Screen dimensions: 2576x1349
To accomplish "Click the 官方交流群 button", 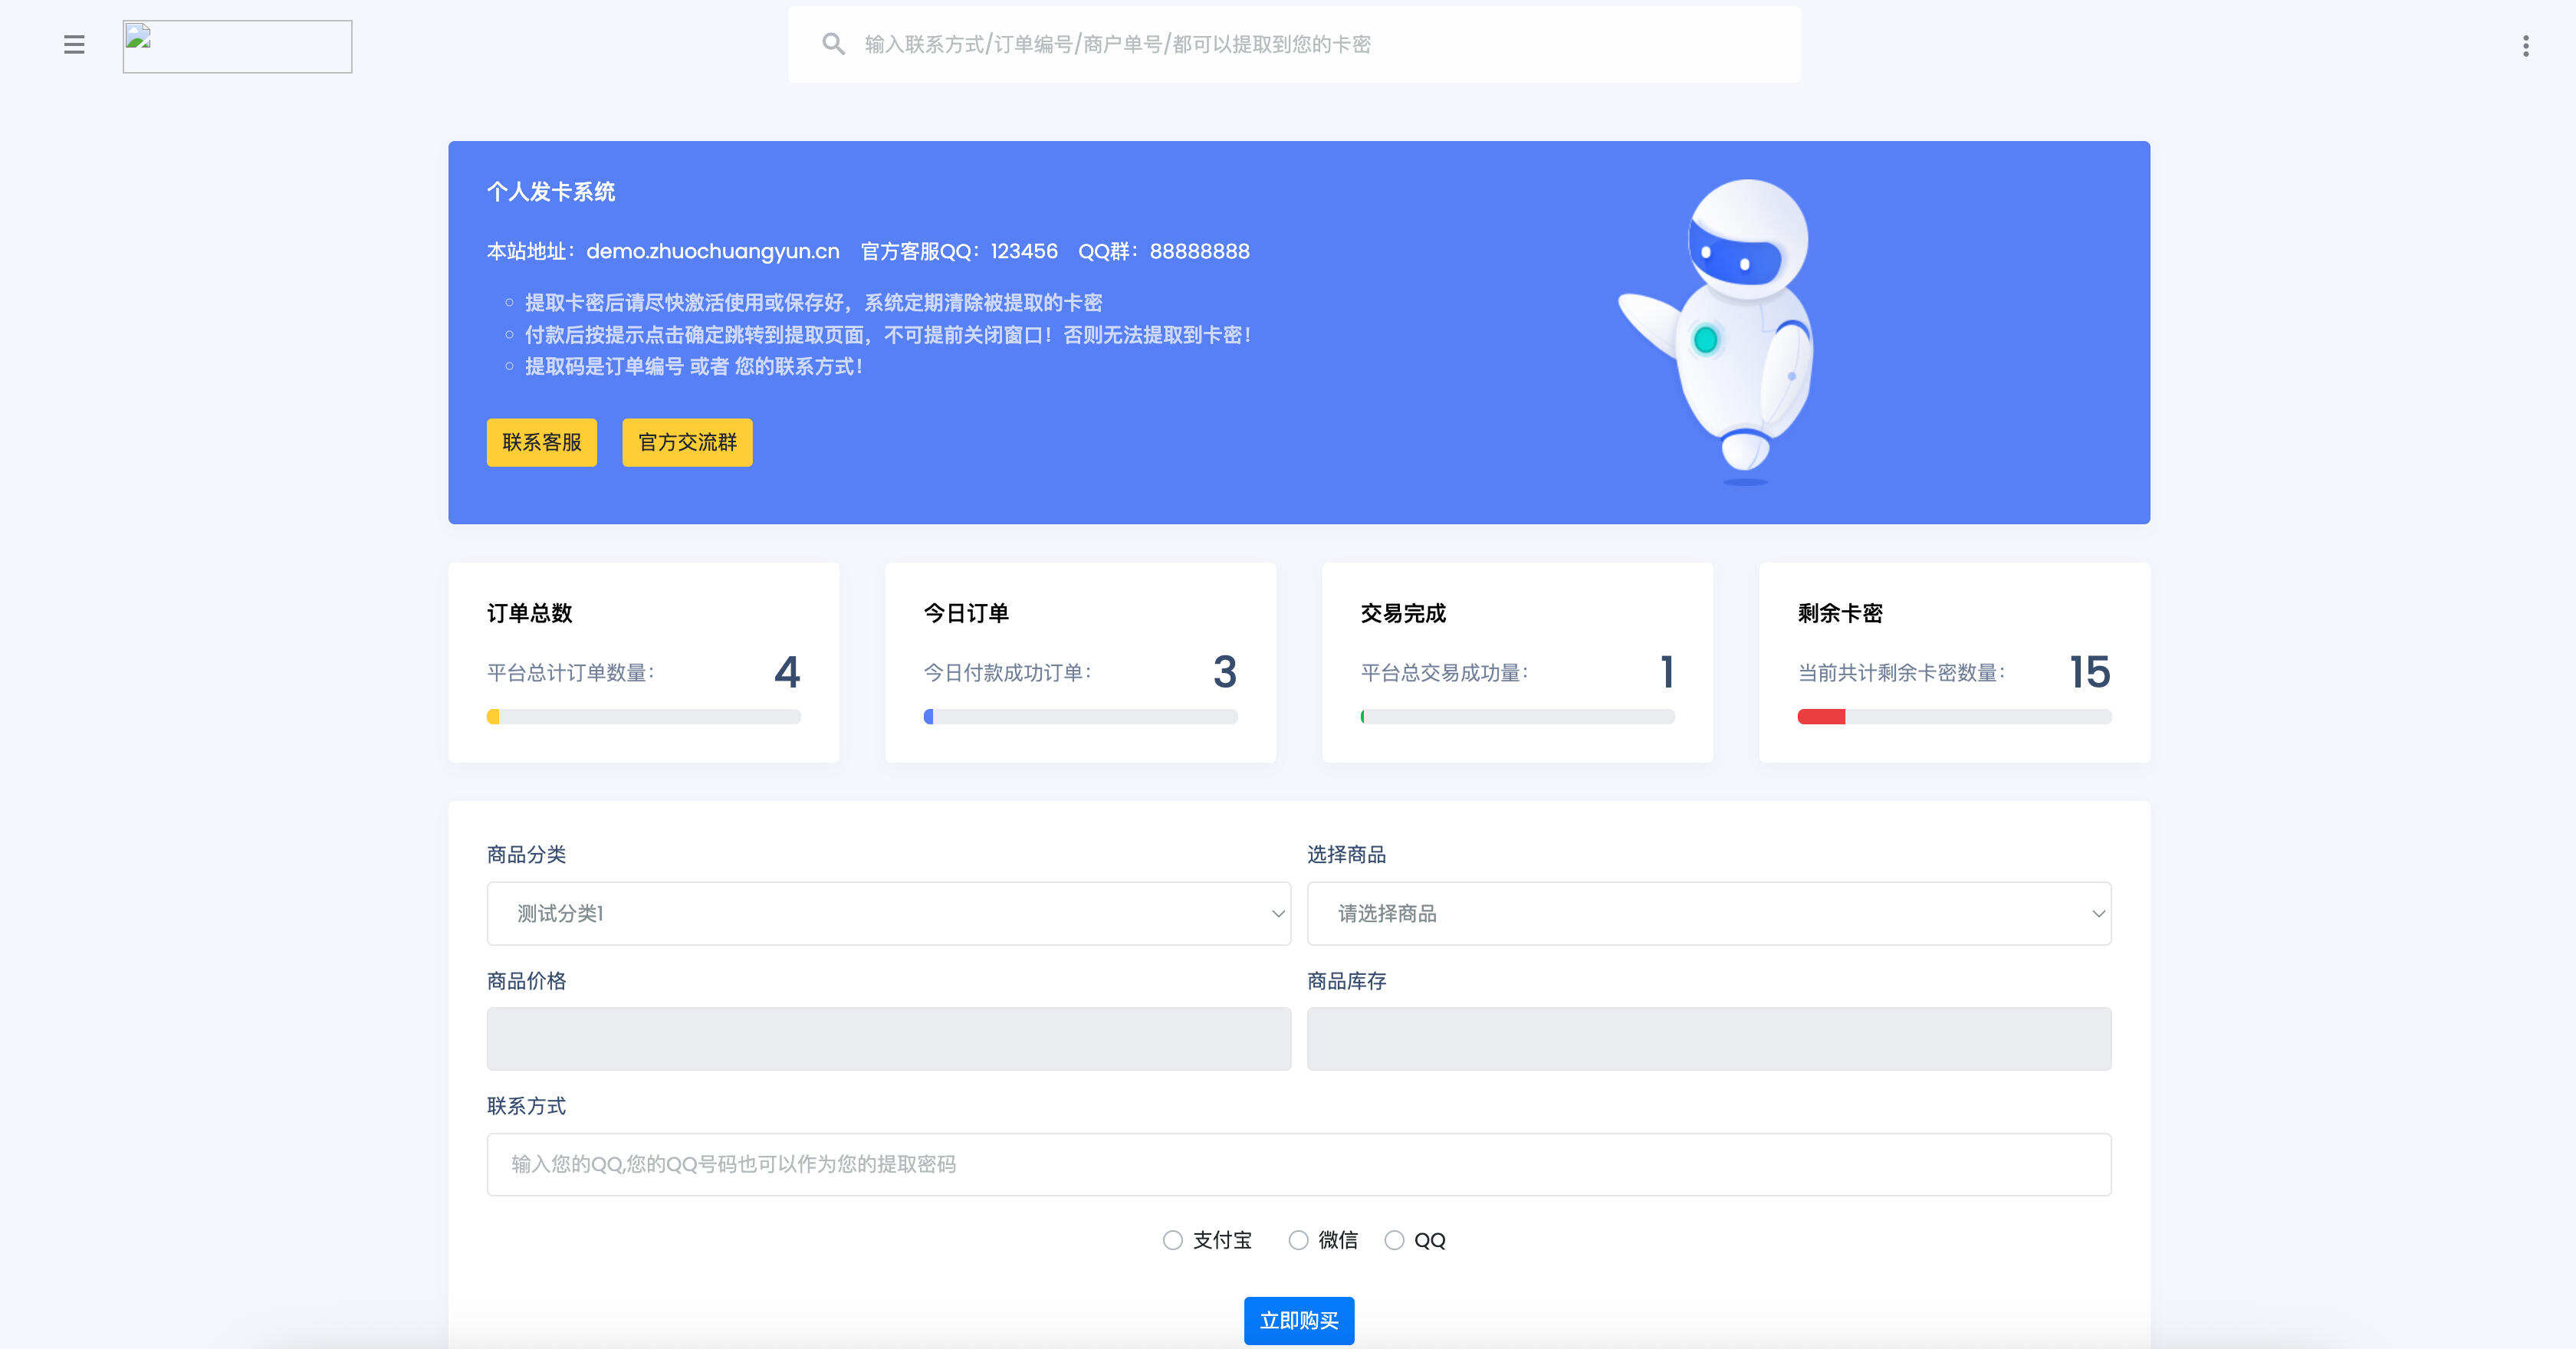I will click(x=687, y=442).
